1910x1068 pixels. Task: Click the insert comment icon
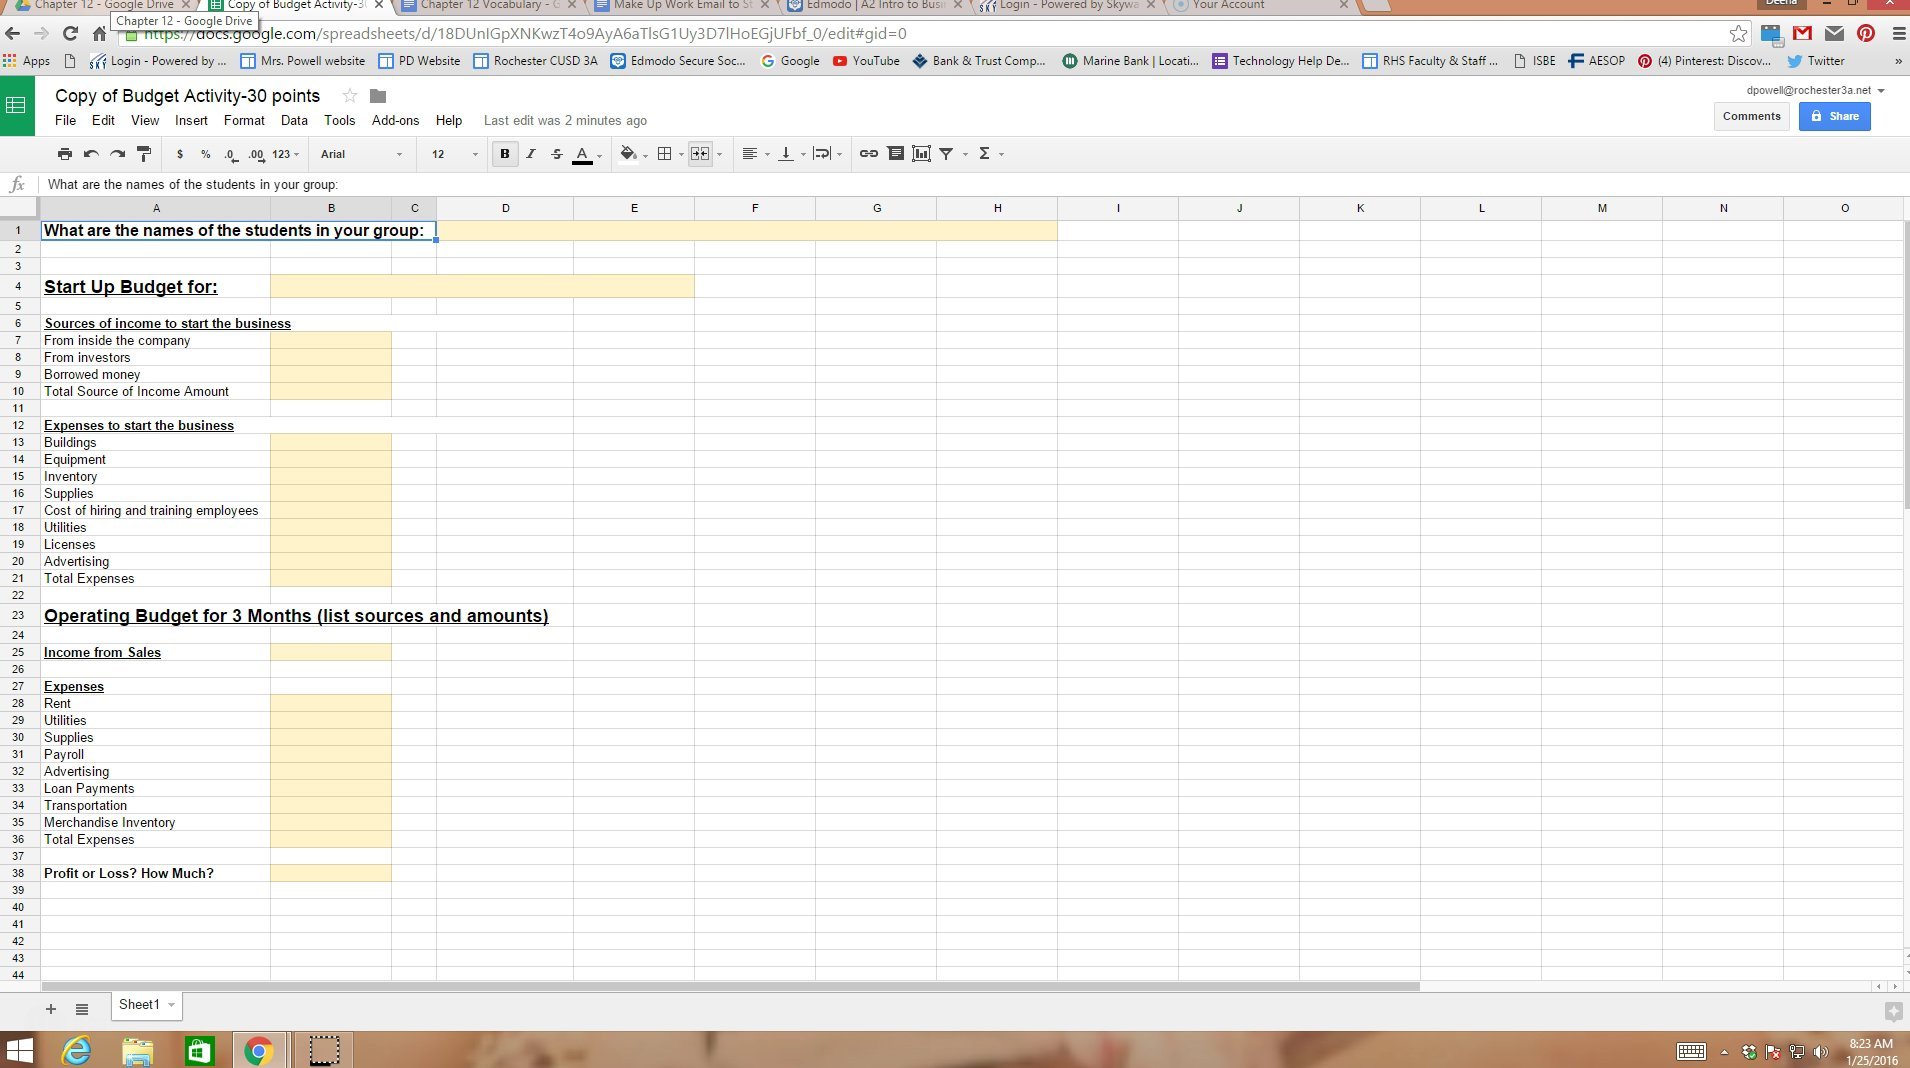tap(896, 154)
